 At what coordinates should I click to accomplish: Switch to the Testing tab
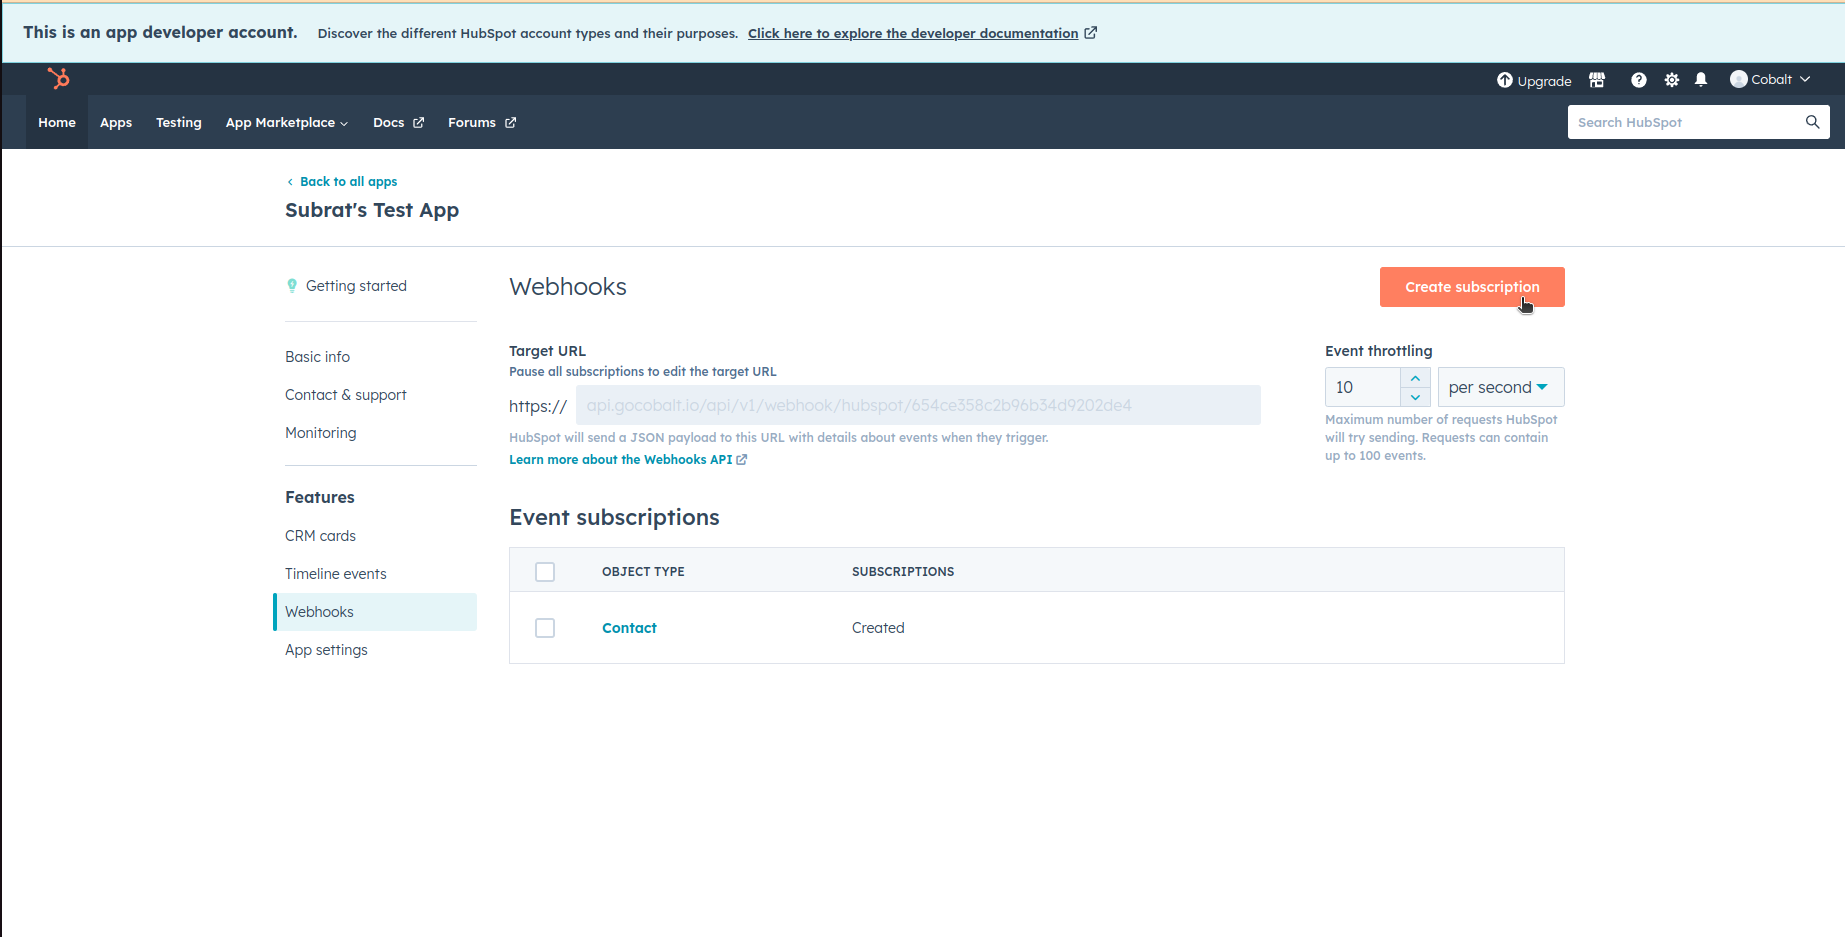click(178, 122)
